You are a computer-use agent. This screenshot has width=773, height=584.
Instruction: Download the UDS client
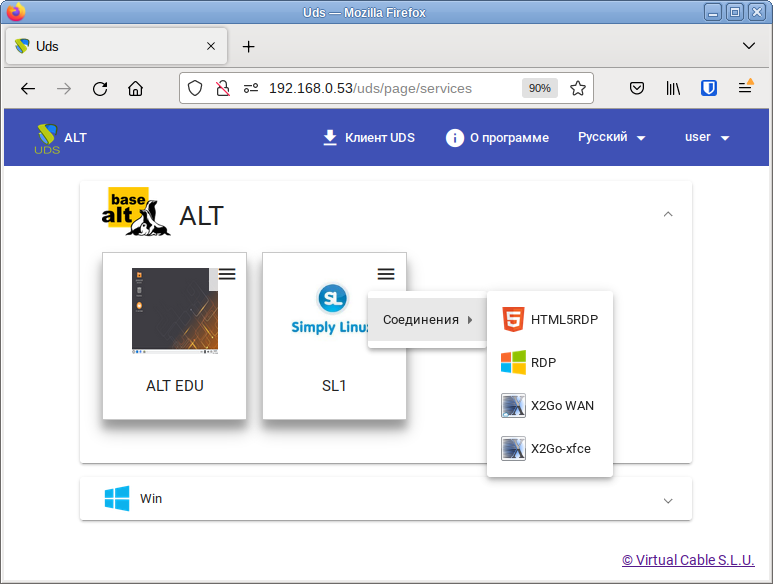point(369,137)
